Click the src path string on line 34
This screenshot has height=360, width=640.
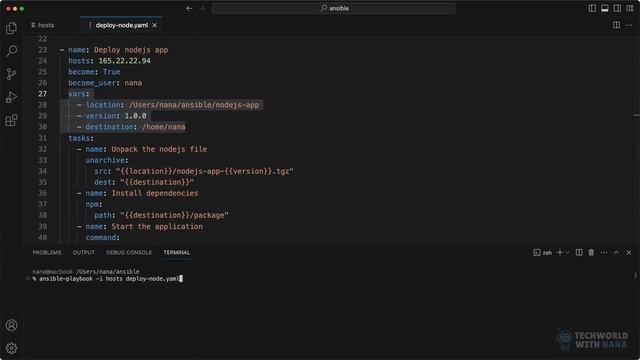coord(204,171)
